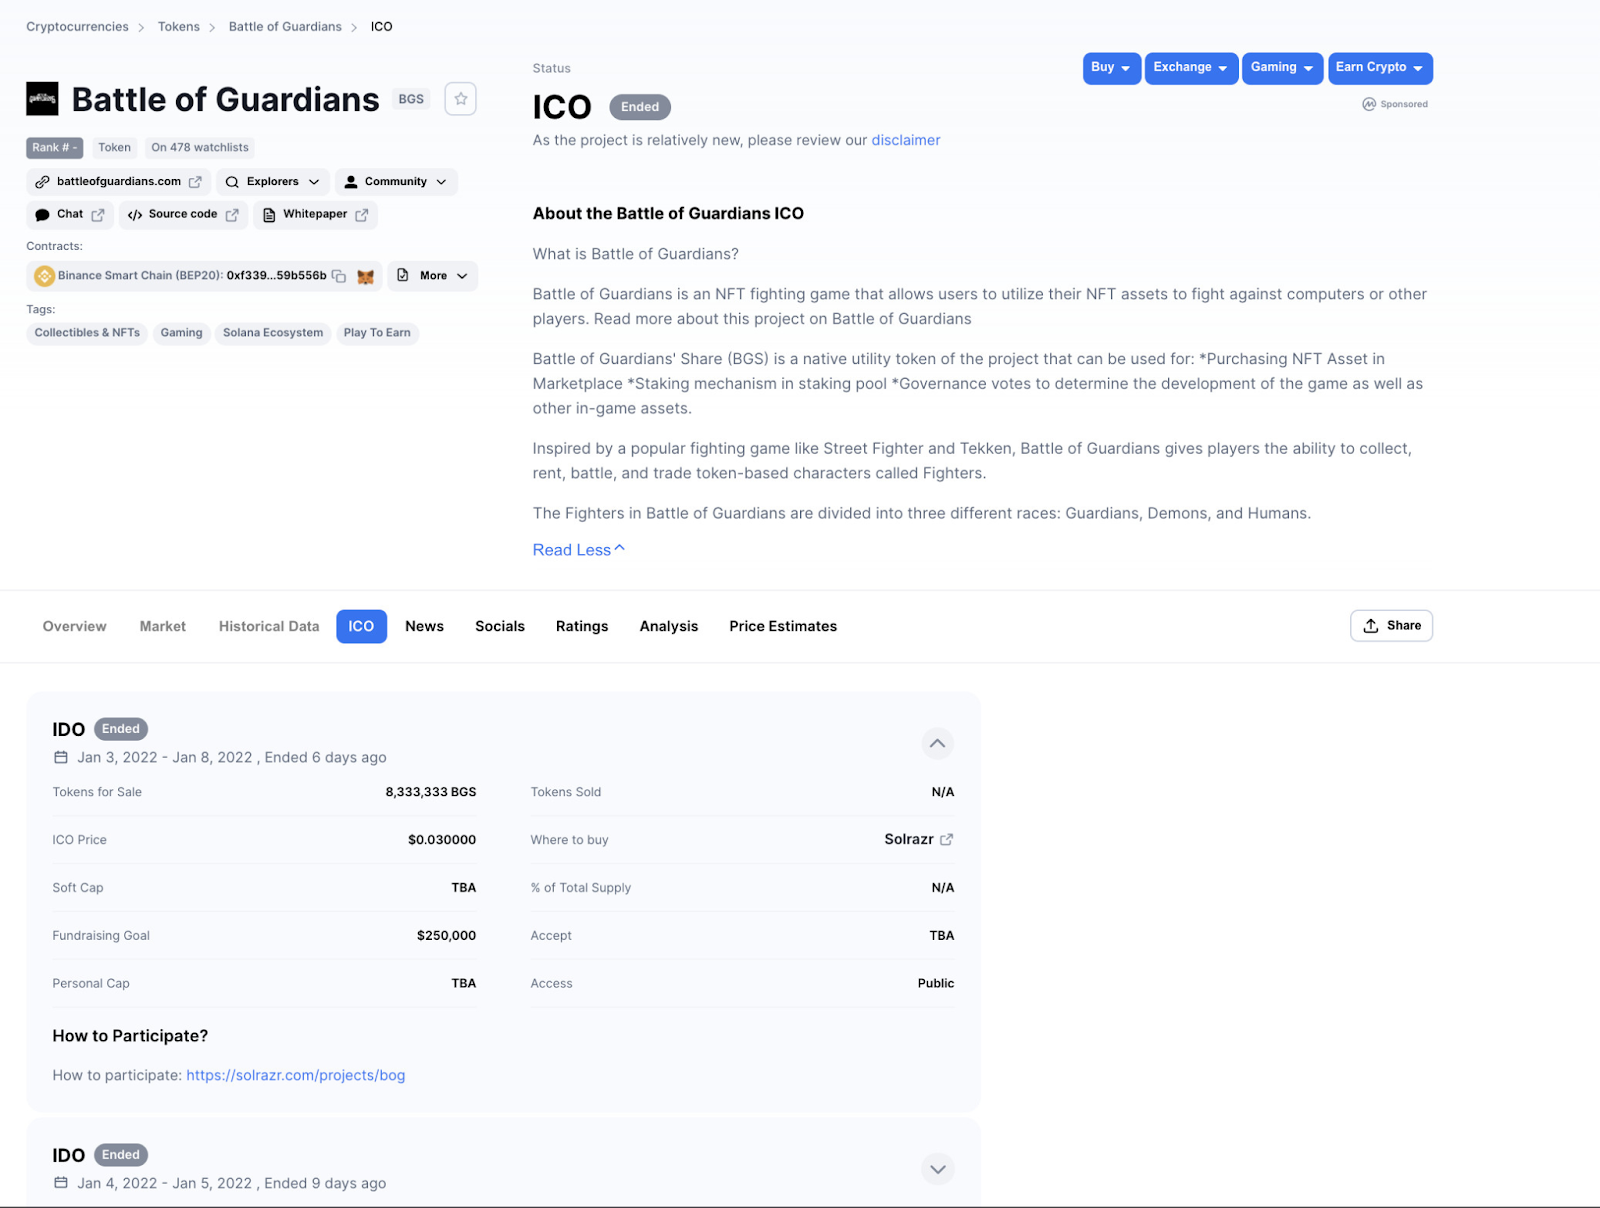1600x1208 pixels.
Task: Click the $250,000 fundraising goal value
Action: (446, 936)
